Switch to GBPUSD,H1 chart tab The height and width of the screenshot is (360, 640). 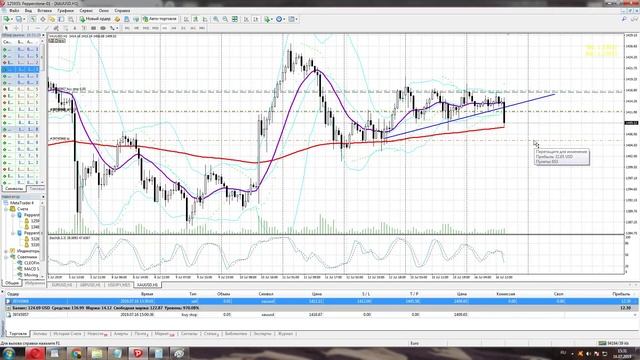click(90, 284)
